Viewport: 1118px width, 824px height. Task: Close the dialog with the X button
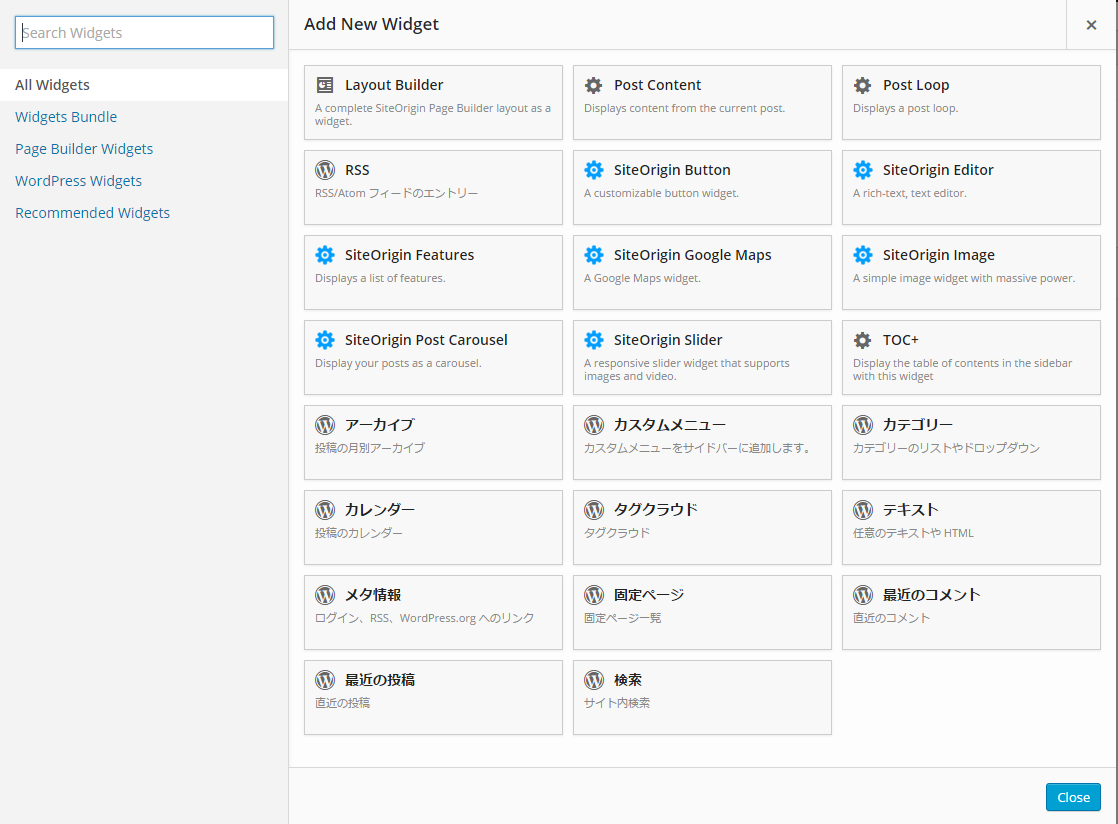[1091, 25]
